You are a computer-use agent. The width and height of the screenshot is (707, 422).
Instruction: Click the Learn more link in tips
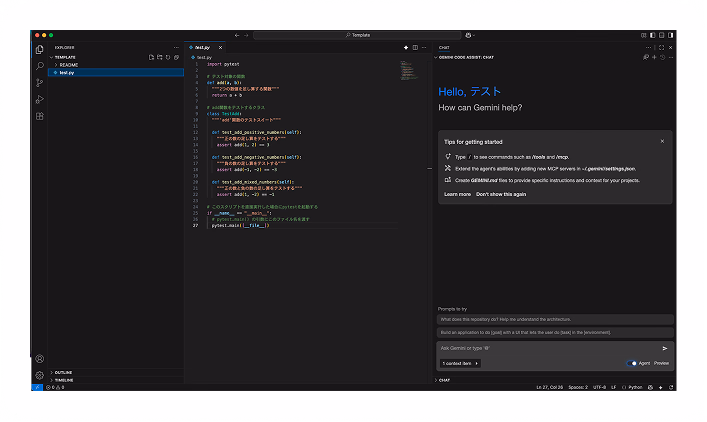tap(457, 194)
